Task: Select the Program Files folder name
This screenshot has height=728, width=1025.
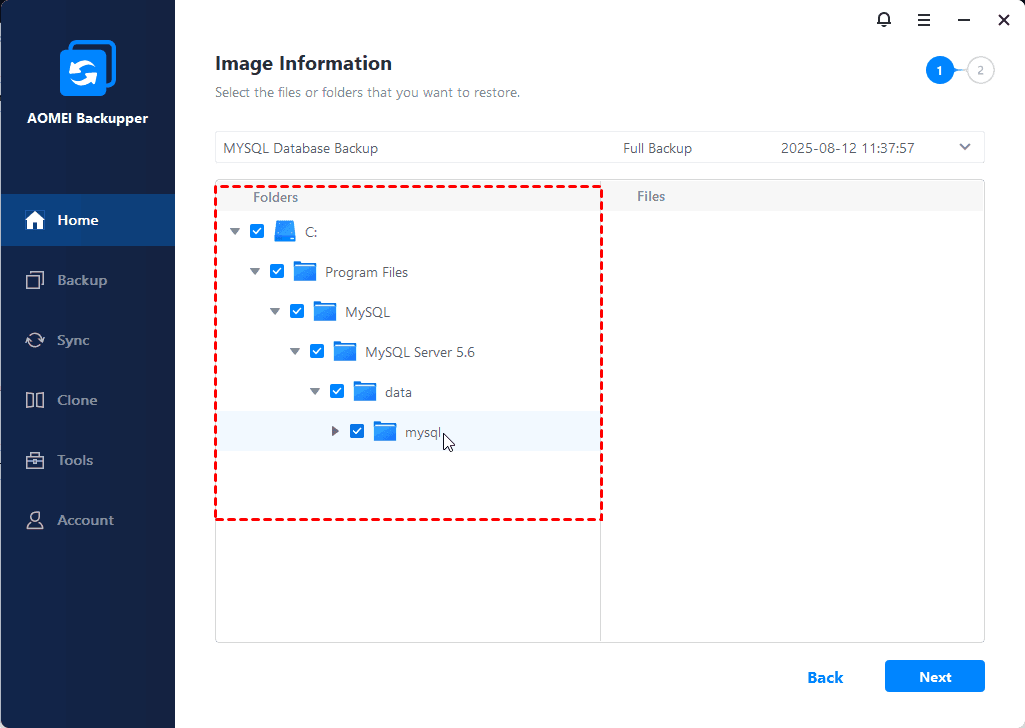Action: click(366, 273)
